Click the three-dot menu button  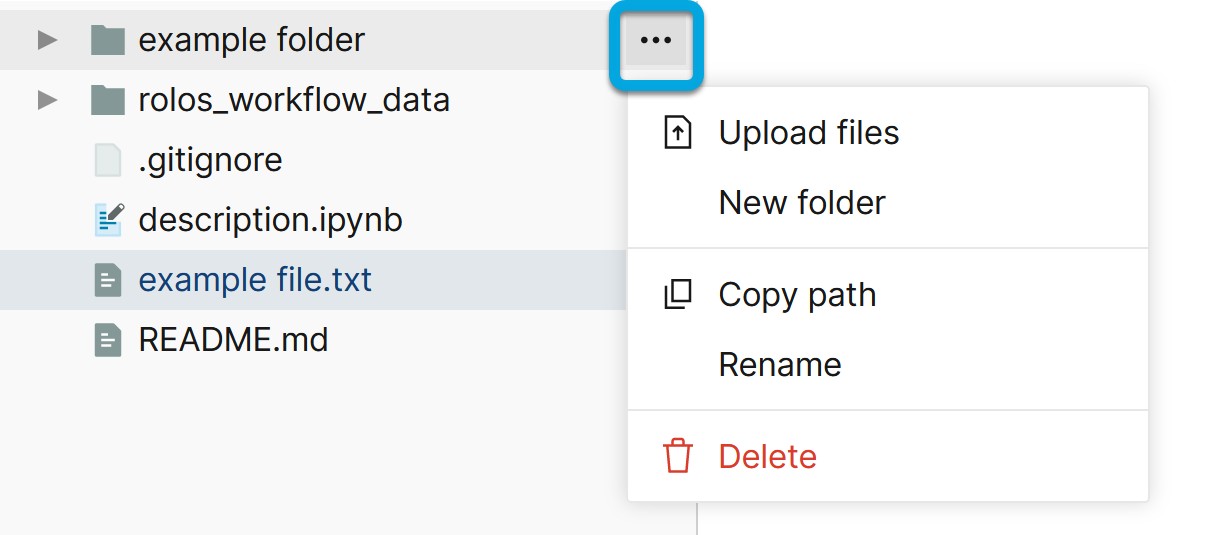[656, 41]
